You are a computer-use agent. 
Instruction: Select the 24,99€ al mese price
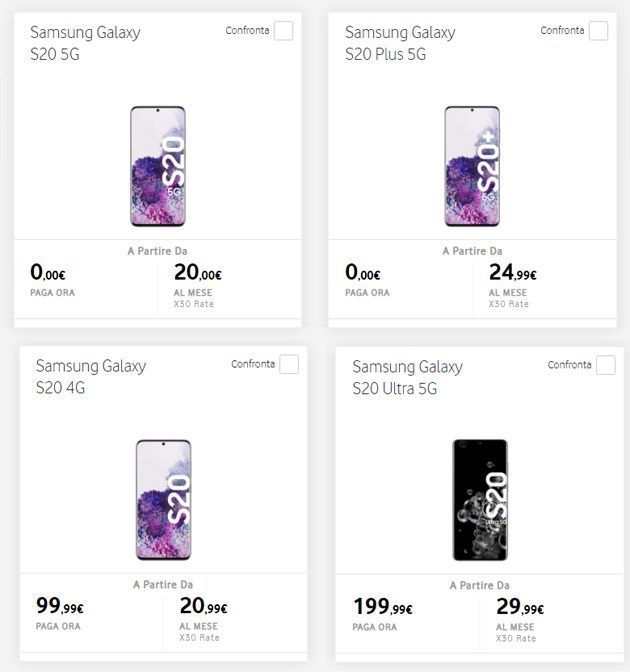click(x=513, y=273)
